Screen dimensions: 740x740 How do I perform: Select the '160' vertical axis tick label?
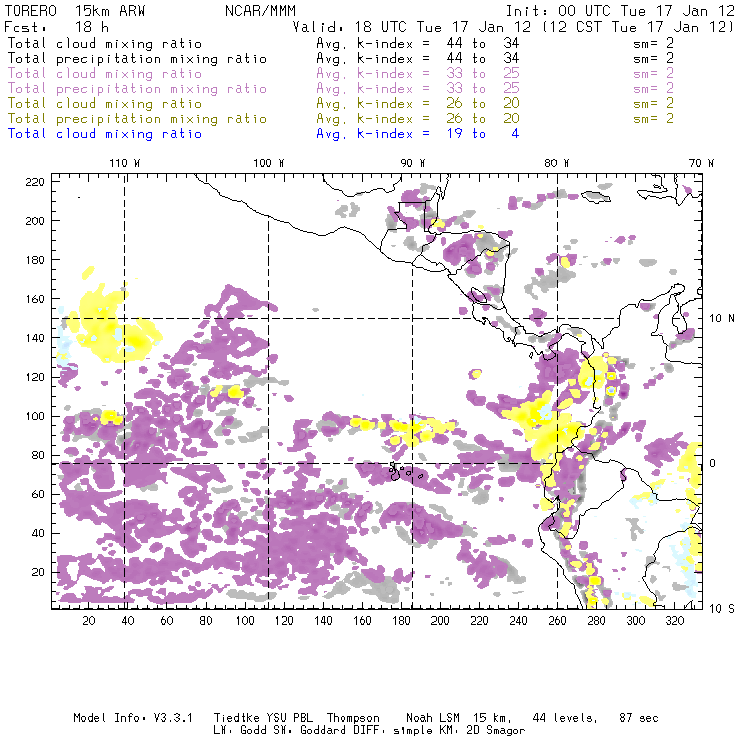click(35, 299)
